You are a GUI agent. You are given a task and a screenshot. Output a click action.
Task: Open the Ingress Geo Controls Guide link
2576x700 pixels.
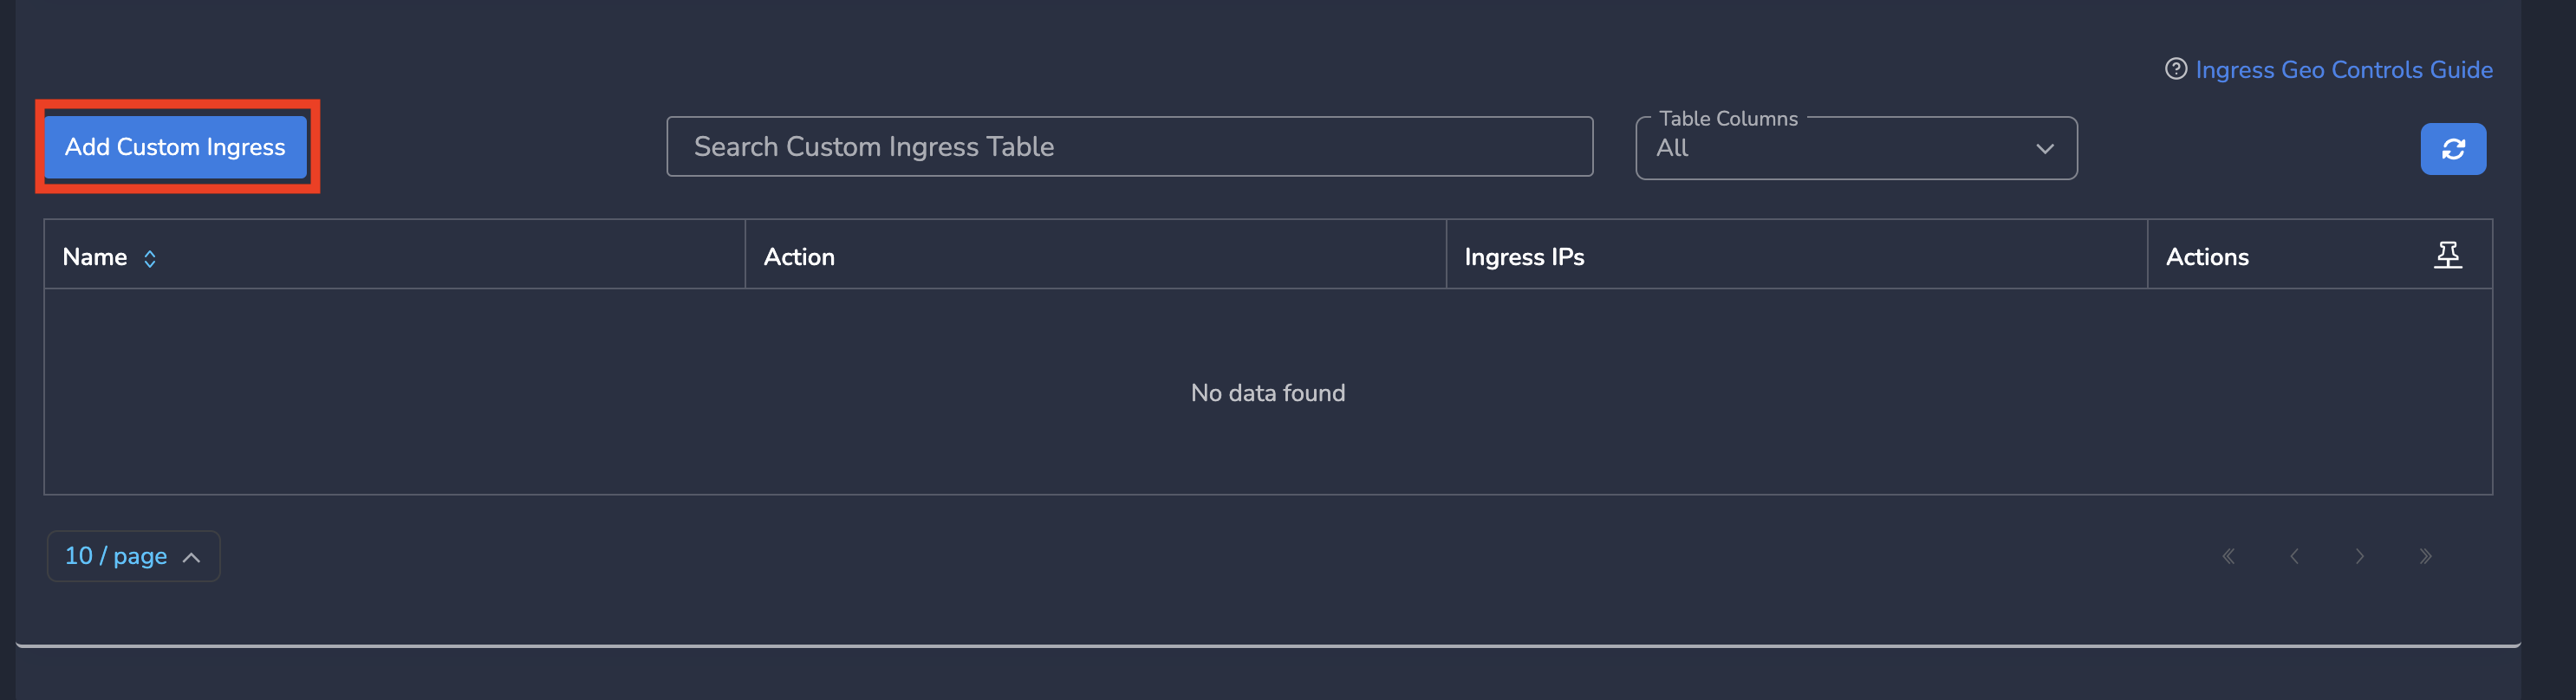click(x=2343, y=70)
